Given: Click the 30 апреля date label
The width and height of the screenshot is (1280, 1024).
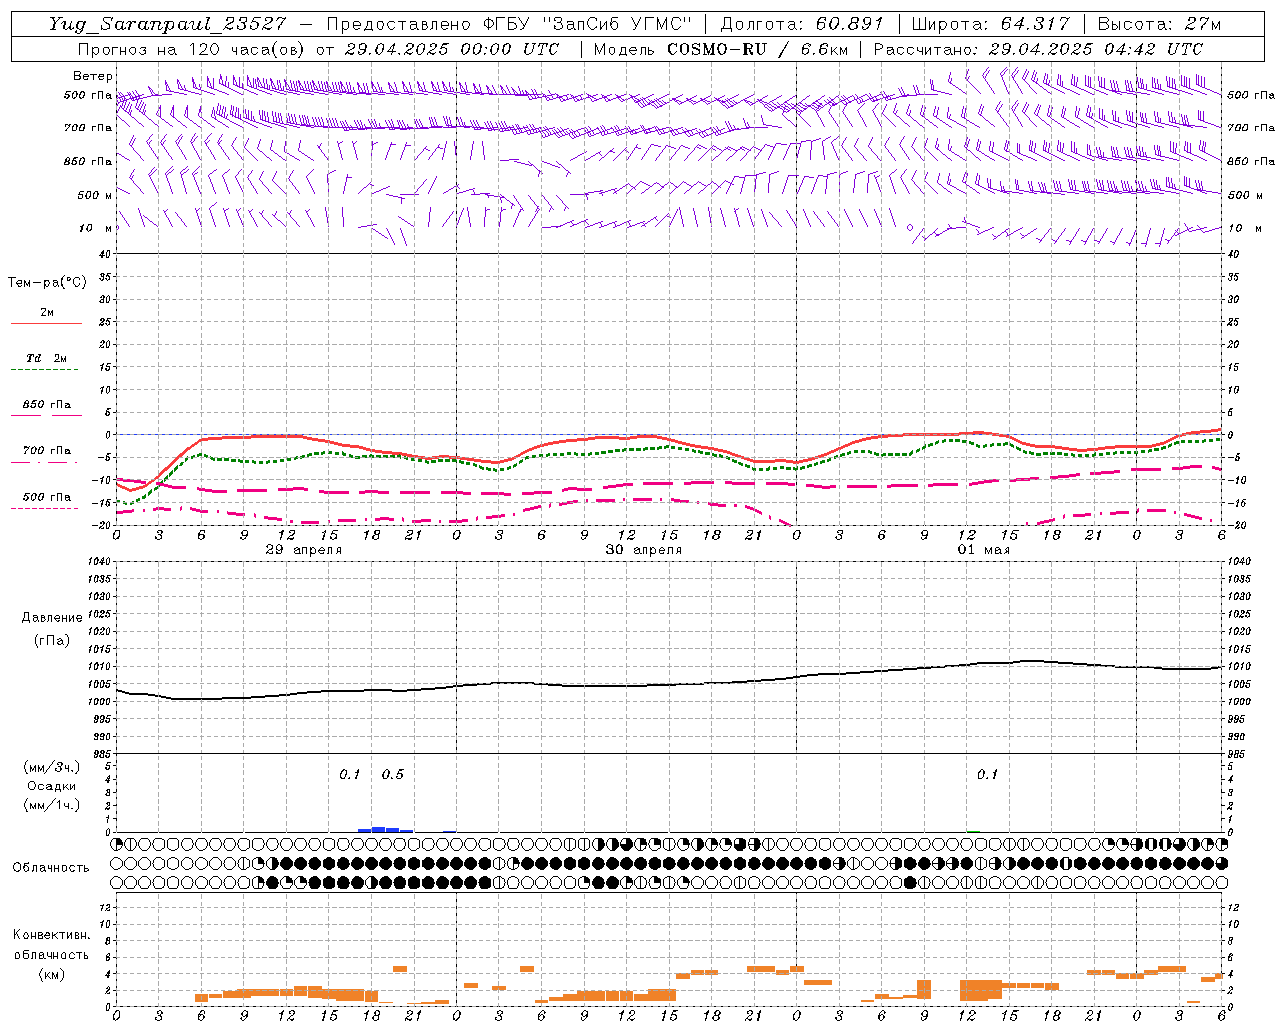Looking at the screenshot, I should point(644,550).
